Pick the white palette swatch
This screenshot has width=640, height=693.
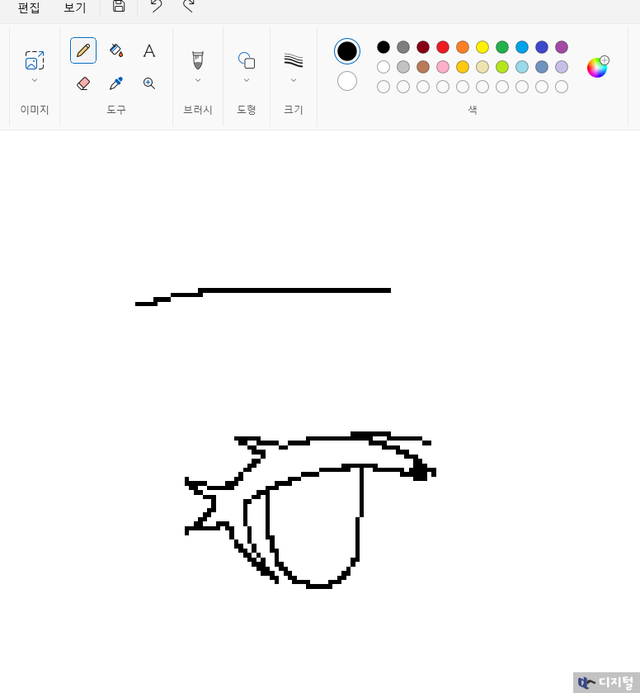(x=383, y=67)
